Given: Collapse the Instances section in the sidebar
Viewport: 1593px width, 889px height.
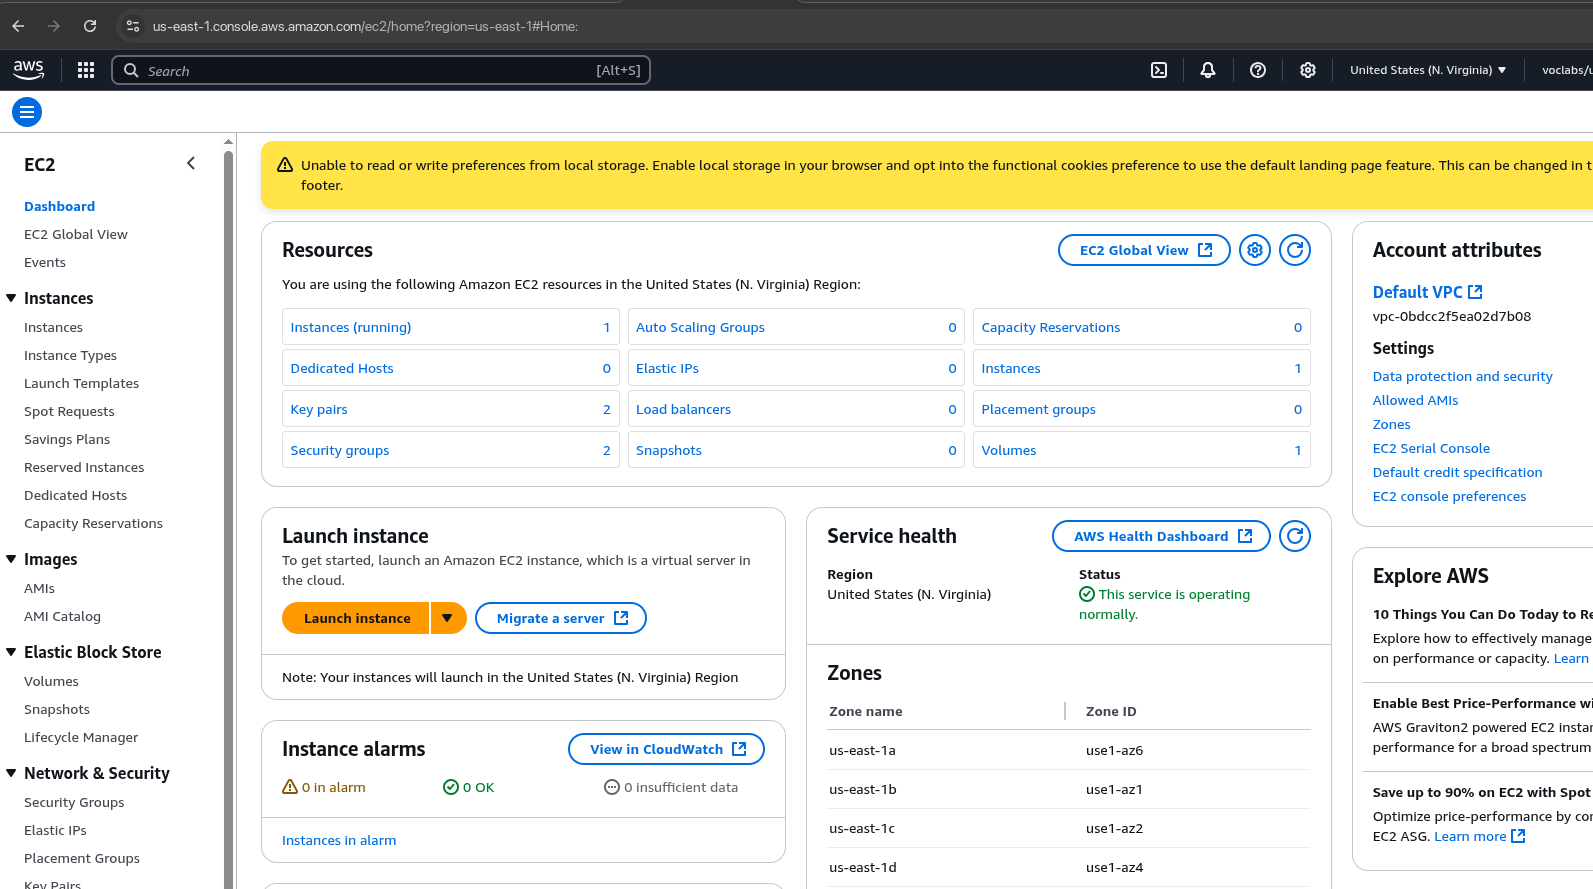Looking at the screenshot, I should [12, 298].
